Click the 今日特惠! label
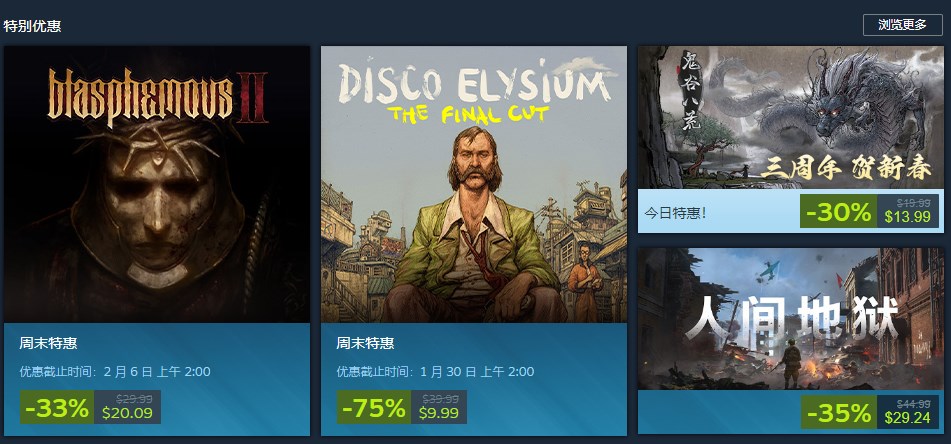 coord(675,214)
